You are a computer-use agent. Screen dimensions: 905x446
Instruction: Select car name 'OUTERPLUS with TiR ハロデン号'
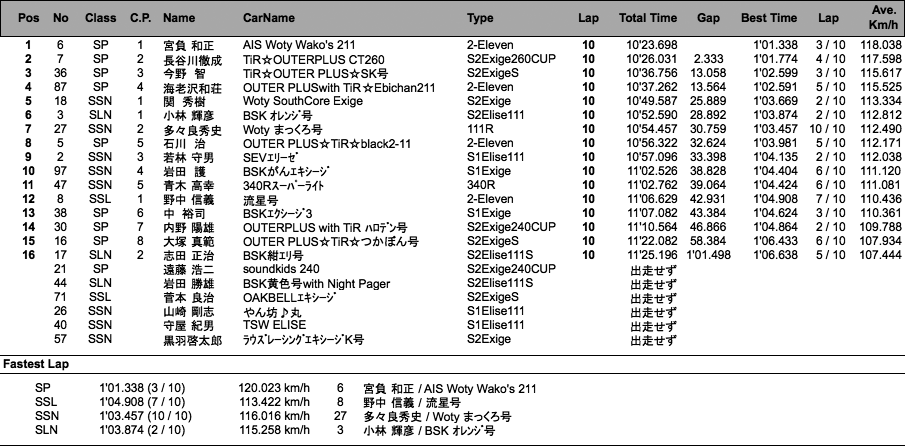(325, 227)
